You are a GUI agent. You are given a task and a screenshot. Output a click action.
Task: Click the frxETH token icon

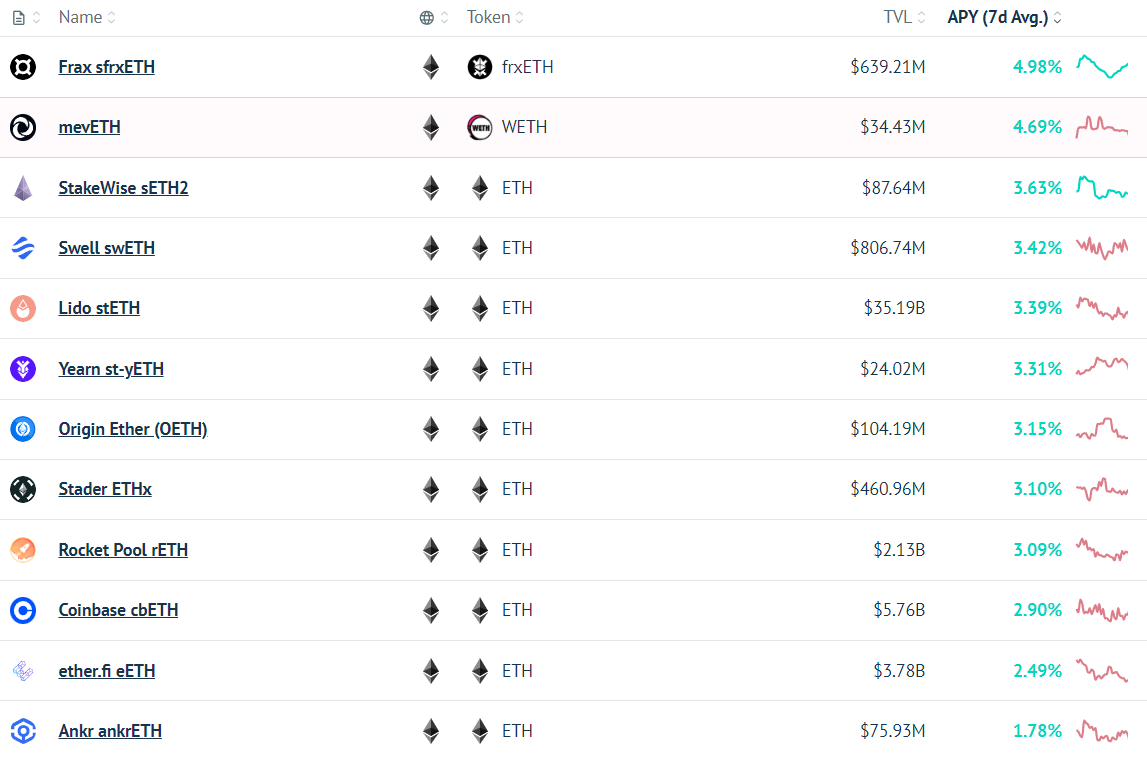coord(480,67)
